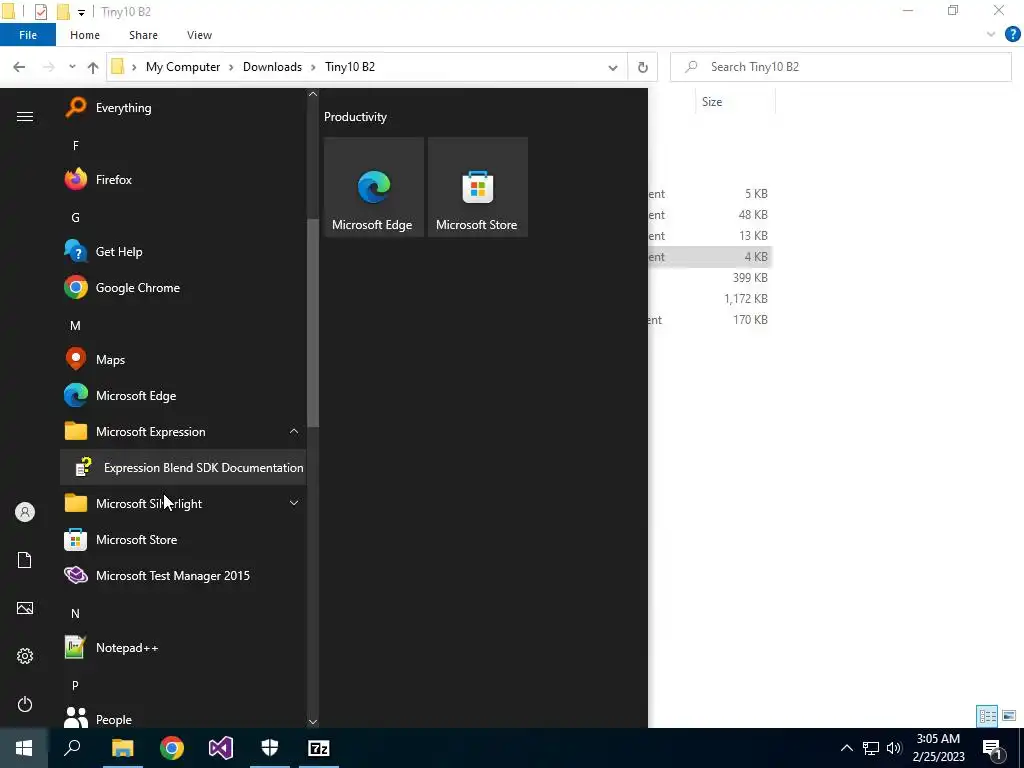Open Microsoft Edge in the app list
This screenshot has width=1024, height=768.
[x=183, y=395]
